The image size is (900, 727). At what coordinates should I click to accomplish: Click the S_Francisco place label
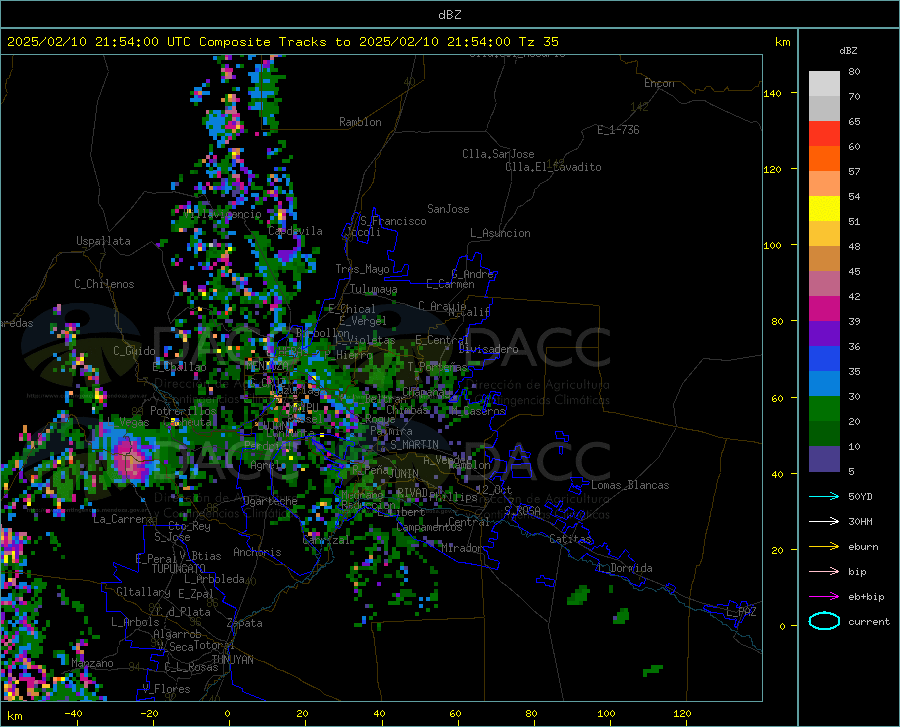click(393, 221)
